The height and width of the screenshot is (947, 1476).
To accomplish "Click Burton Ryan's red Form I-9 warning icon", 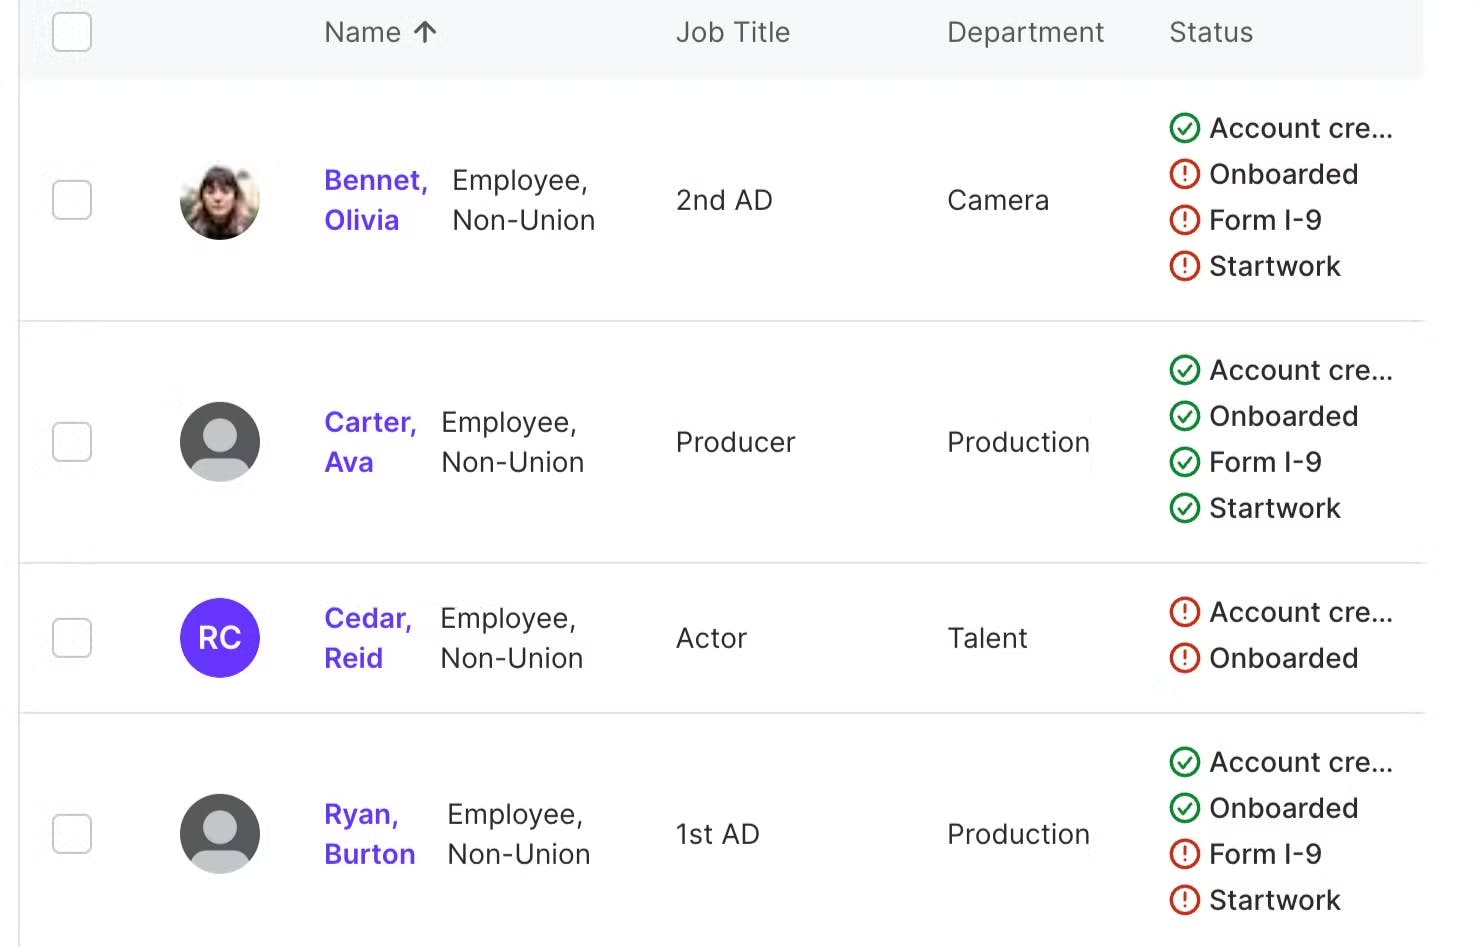I will click(x=1184, y=854).
